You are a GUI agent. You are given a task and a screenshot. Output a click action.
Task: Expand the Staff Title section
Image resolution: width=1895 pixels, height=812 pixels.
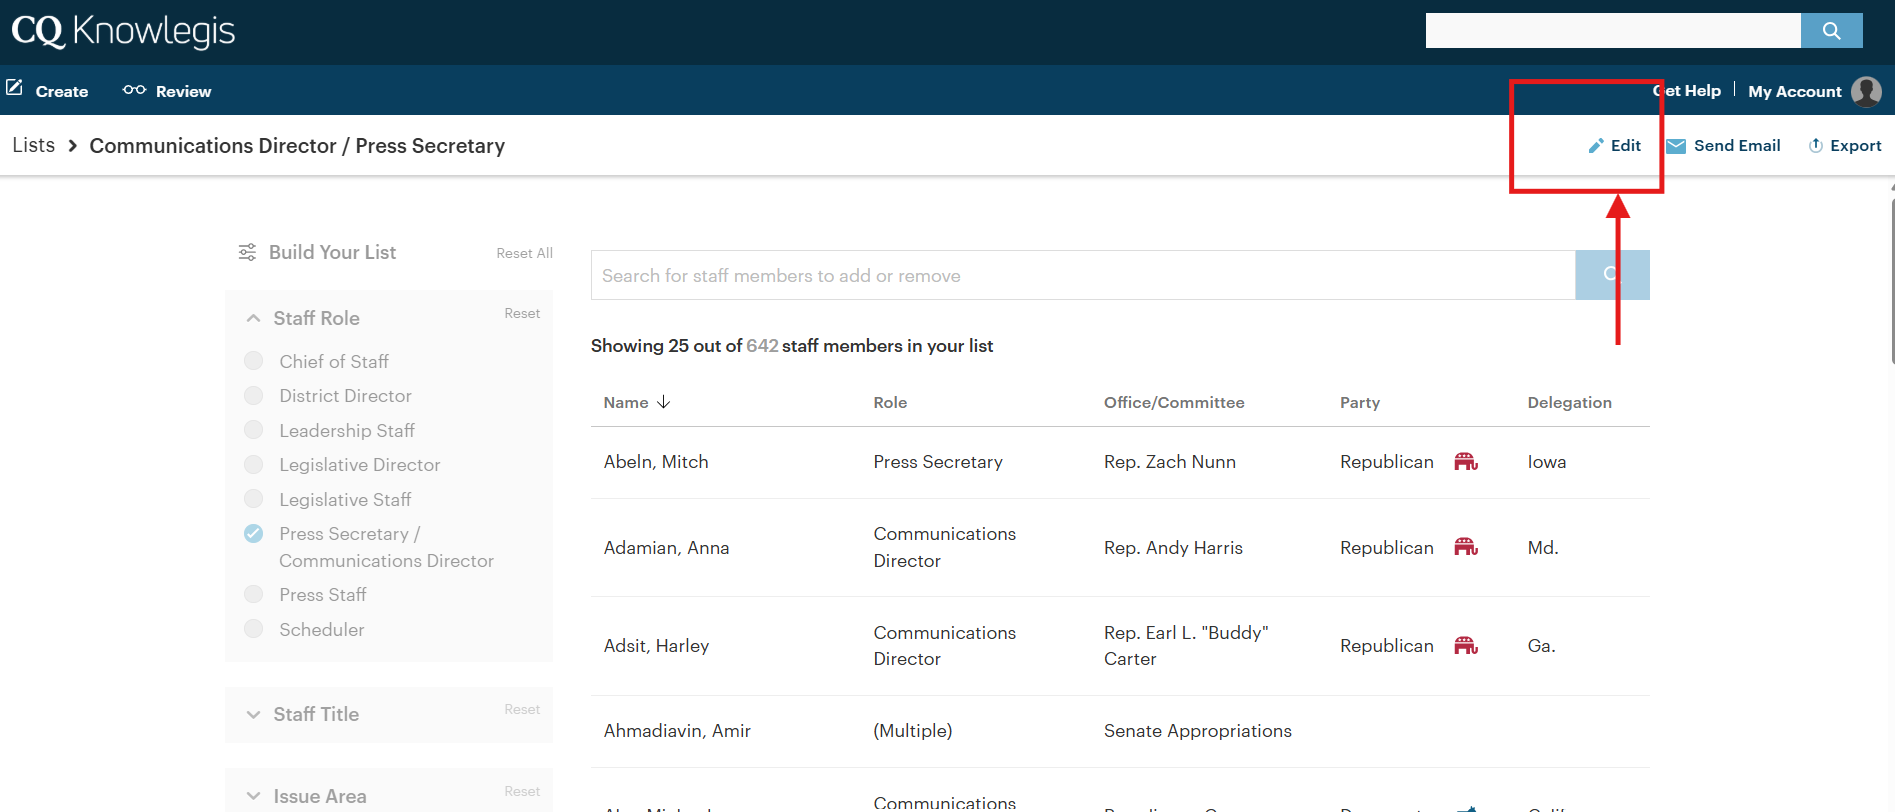(254, 714)
